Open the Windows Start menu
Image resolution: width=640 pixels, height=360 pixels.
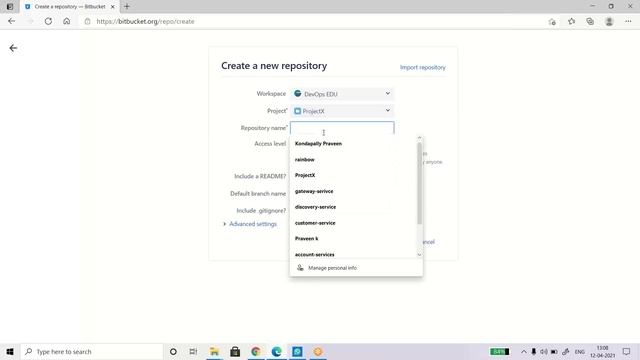point(10,351)
